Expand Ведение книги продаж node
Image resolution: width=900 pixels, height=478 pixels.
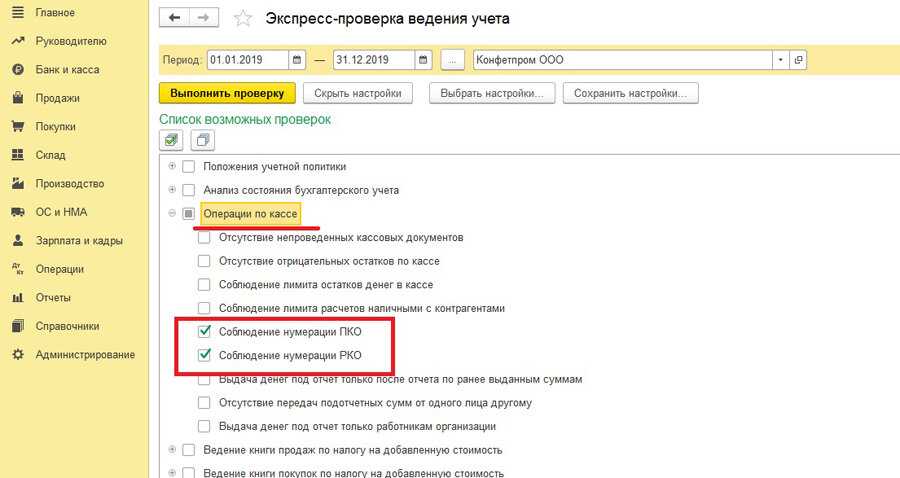[172, 449]
